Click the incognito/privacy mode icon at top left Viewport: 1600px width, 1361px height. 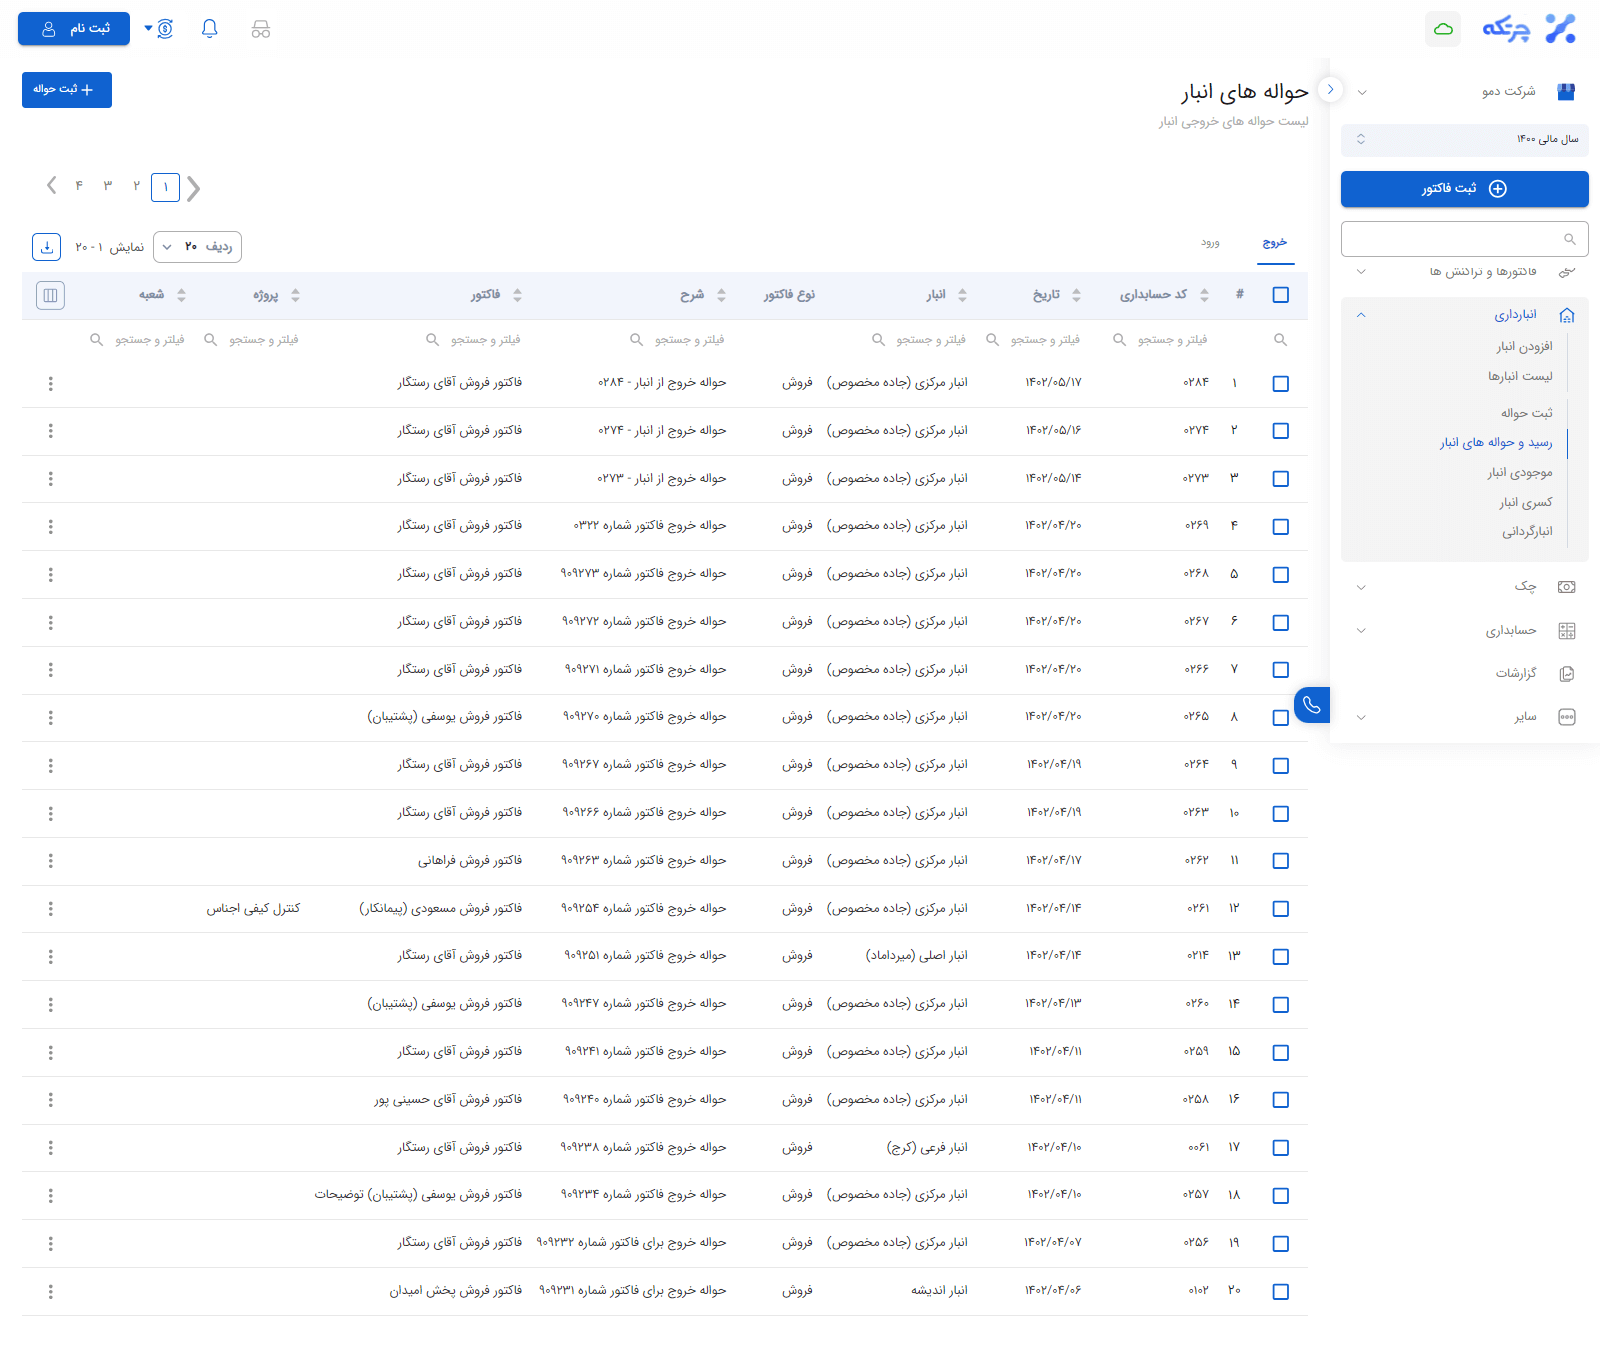click(x=261, y=29)
